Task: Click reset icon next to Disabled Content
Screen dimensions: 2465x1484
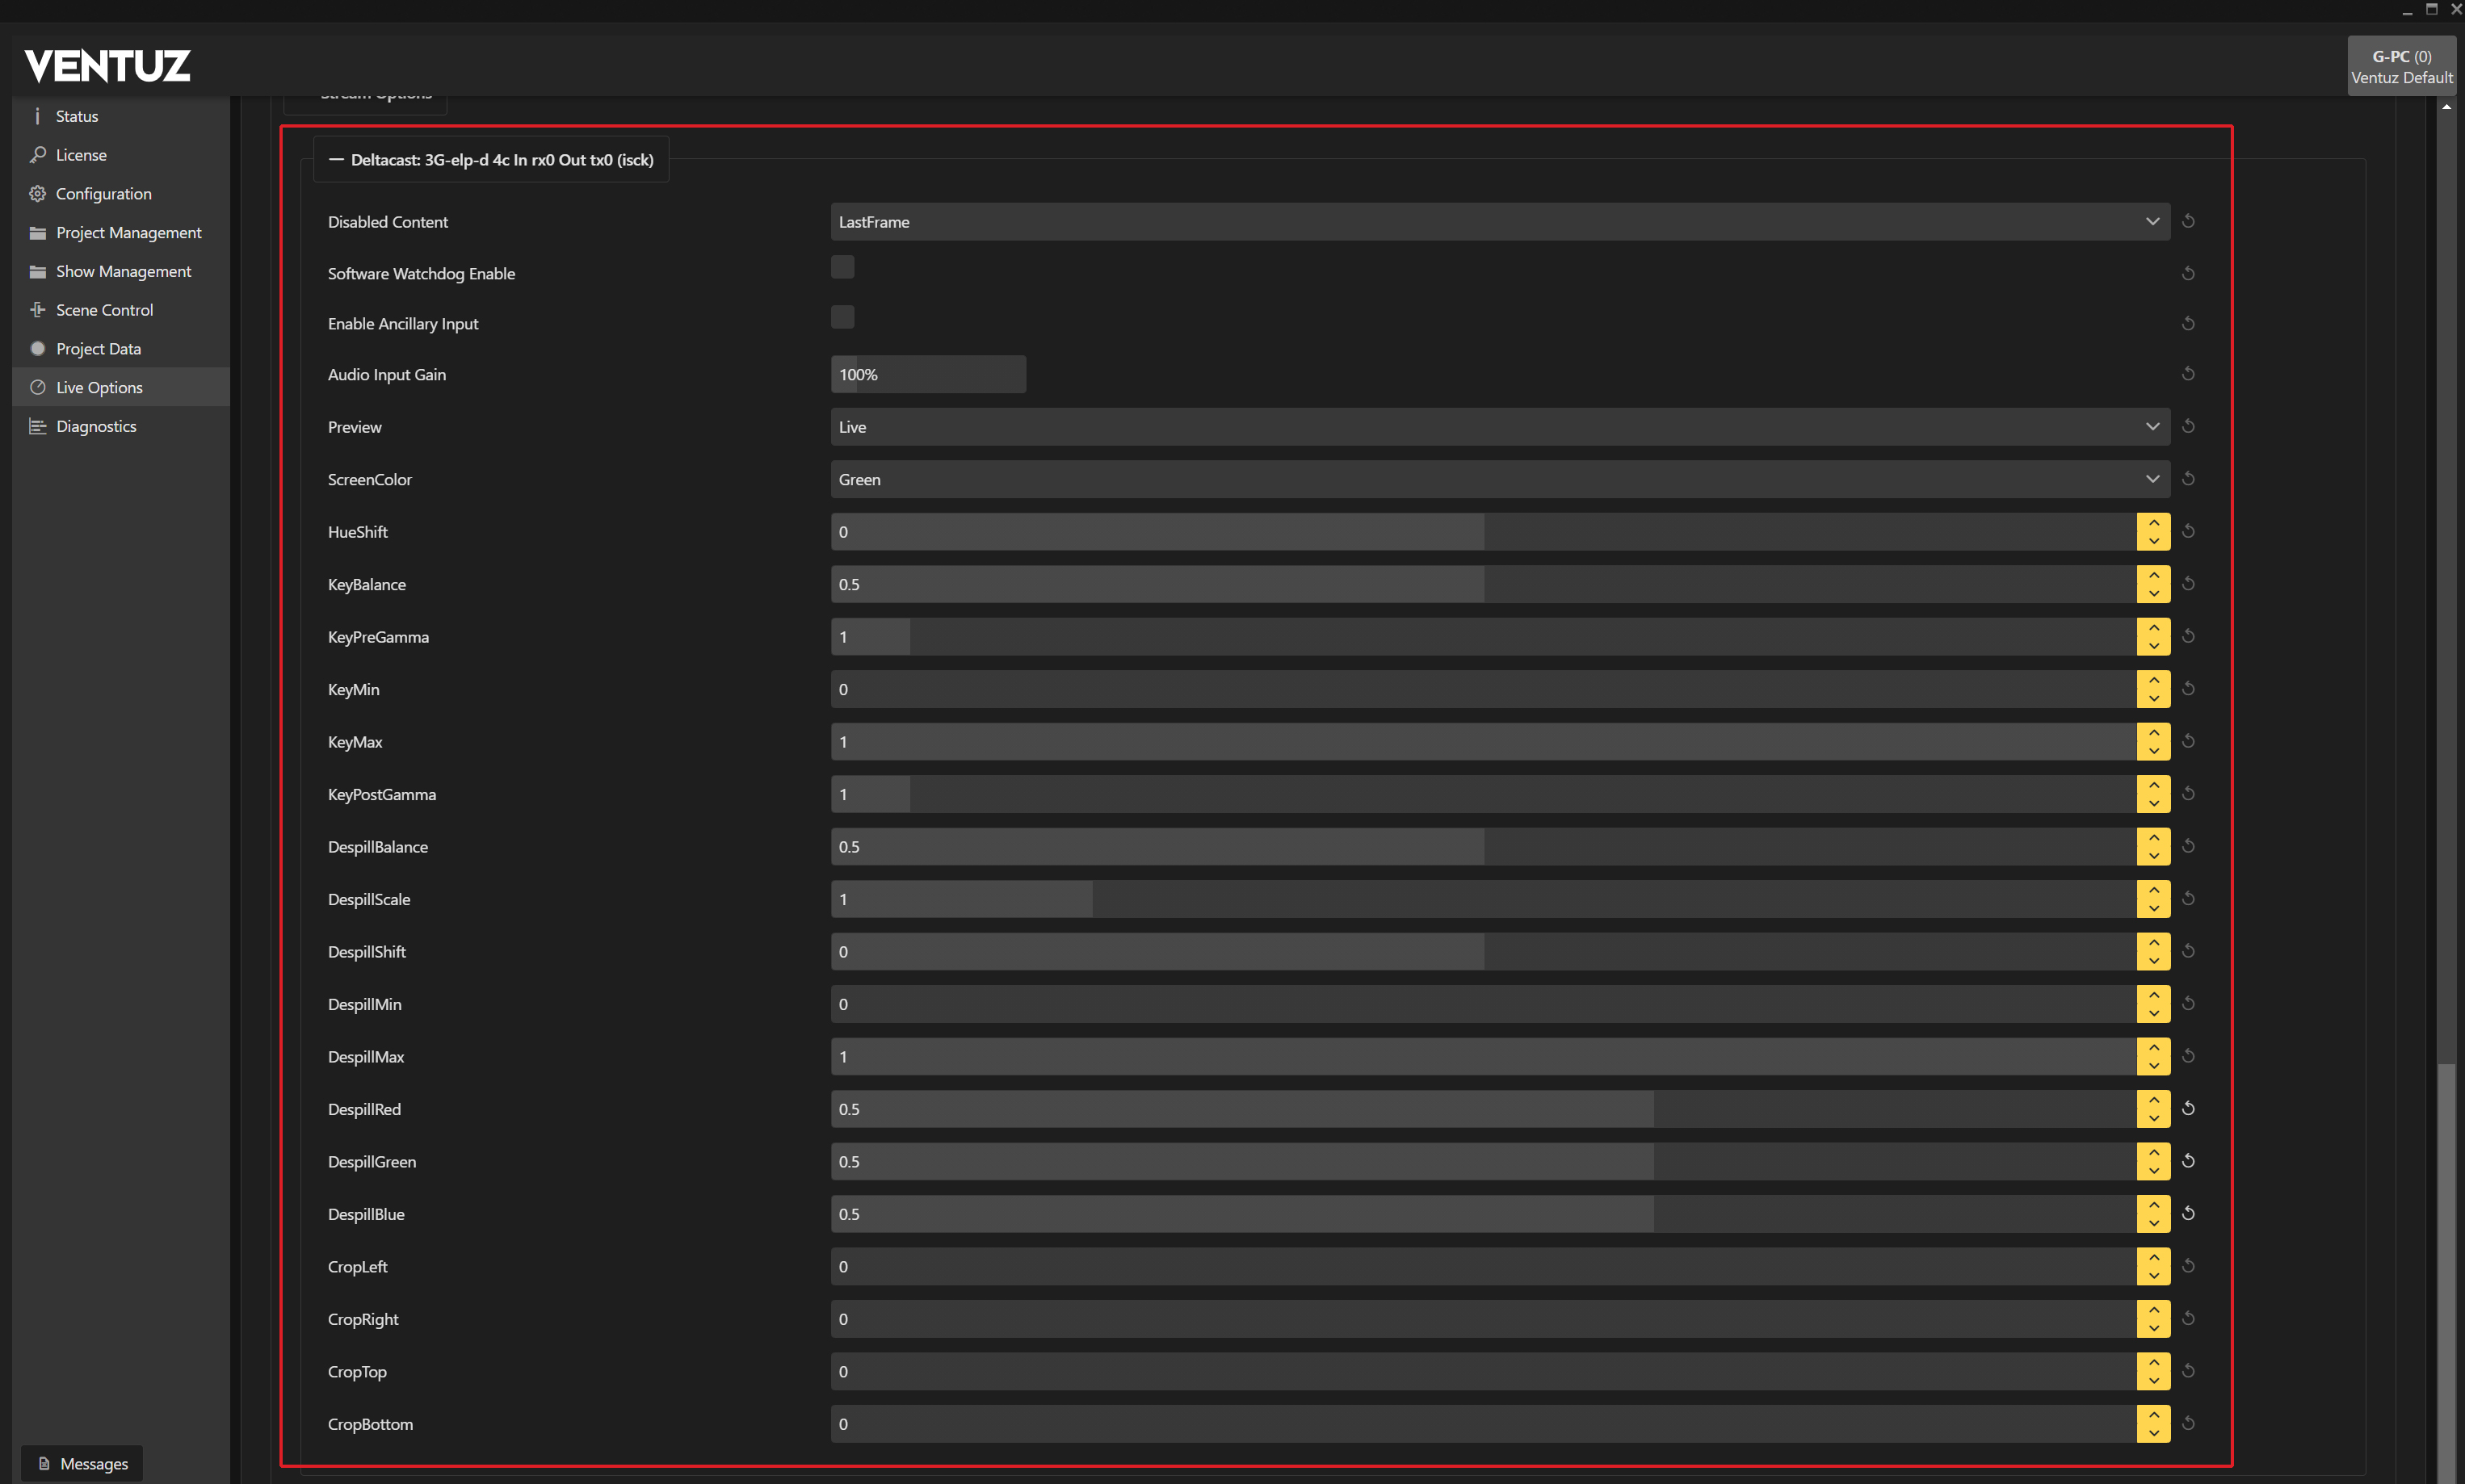Action: 2188,221
